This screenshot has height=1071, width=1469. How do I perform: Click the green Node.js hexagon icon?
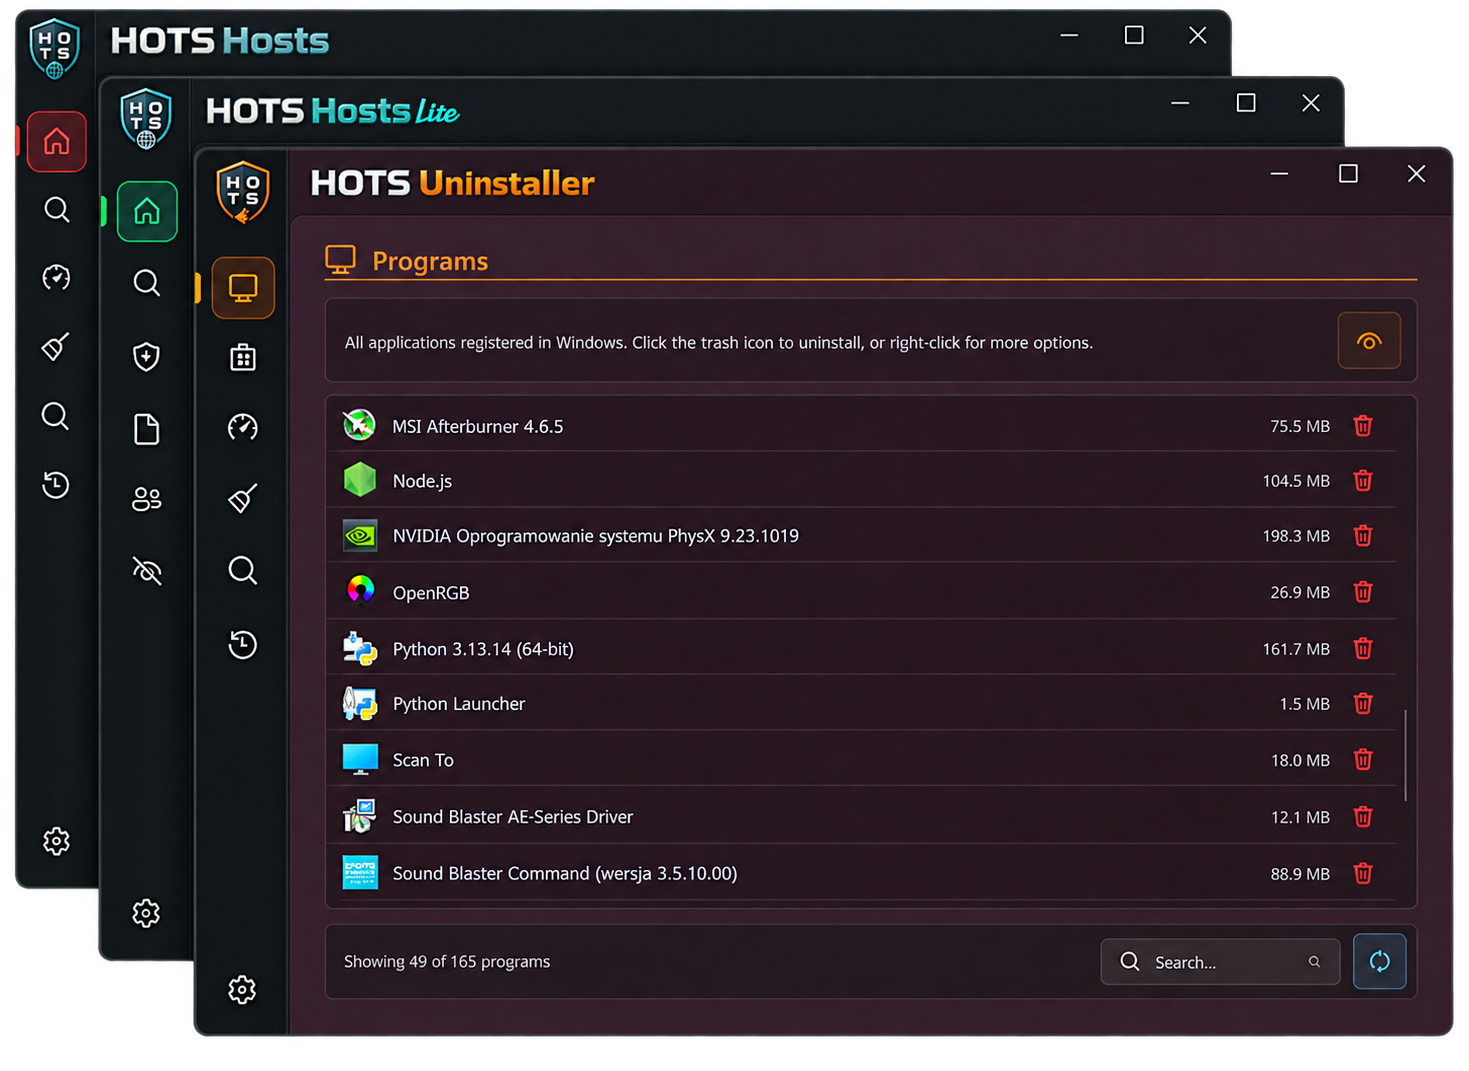pos(360,480)
